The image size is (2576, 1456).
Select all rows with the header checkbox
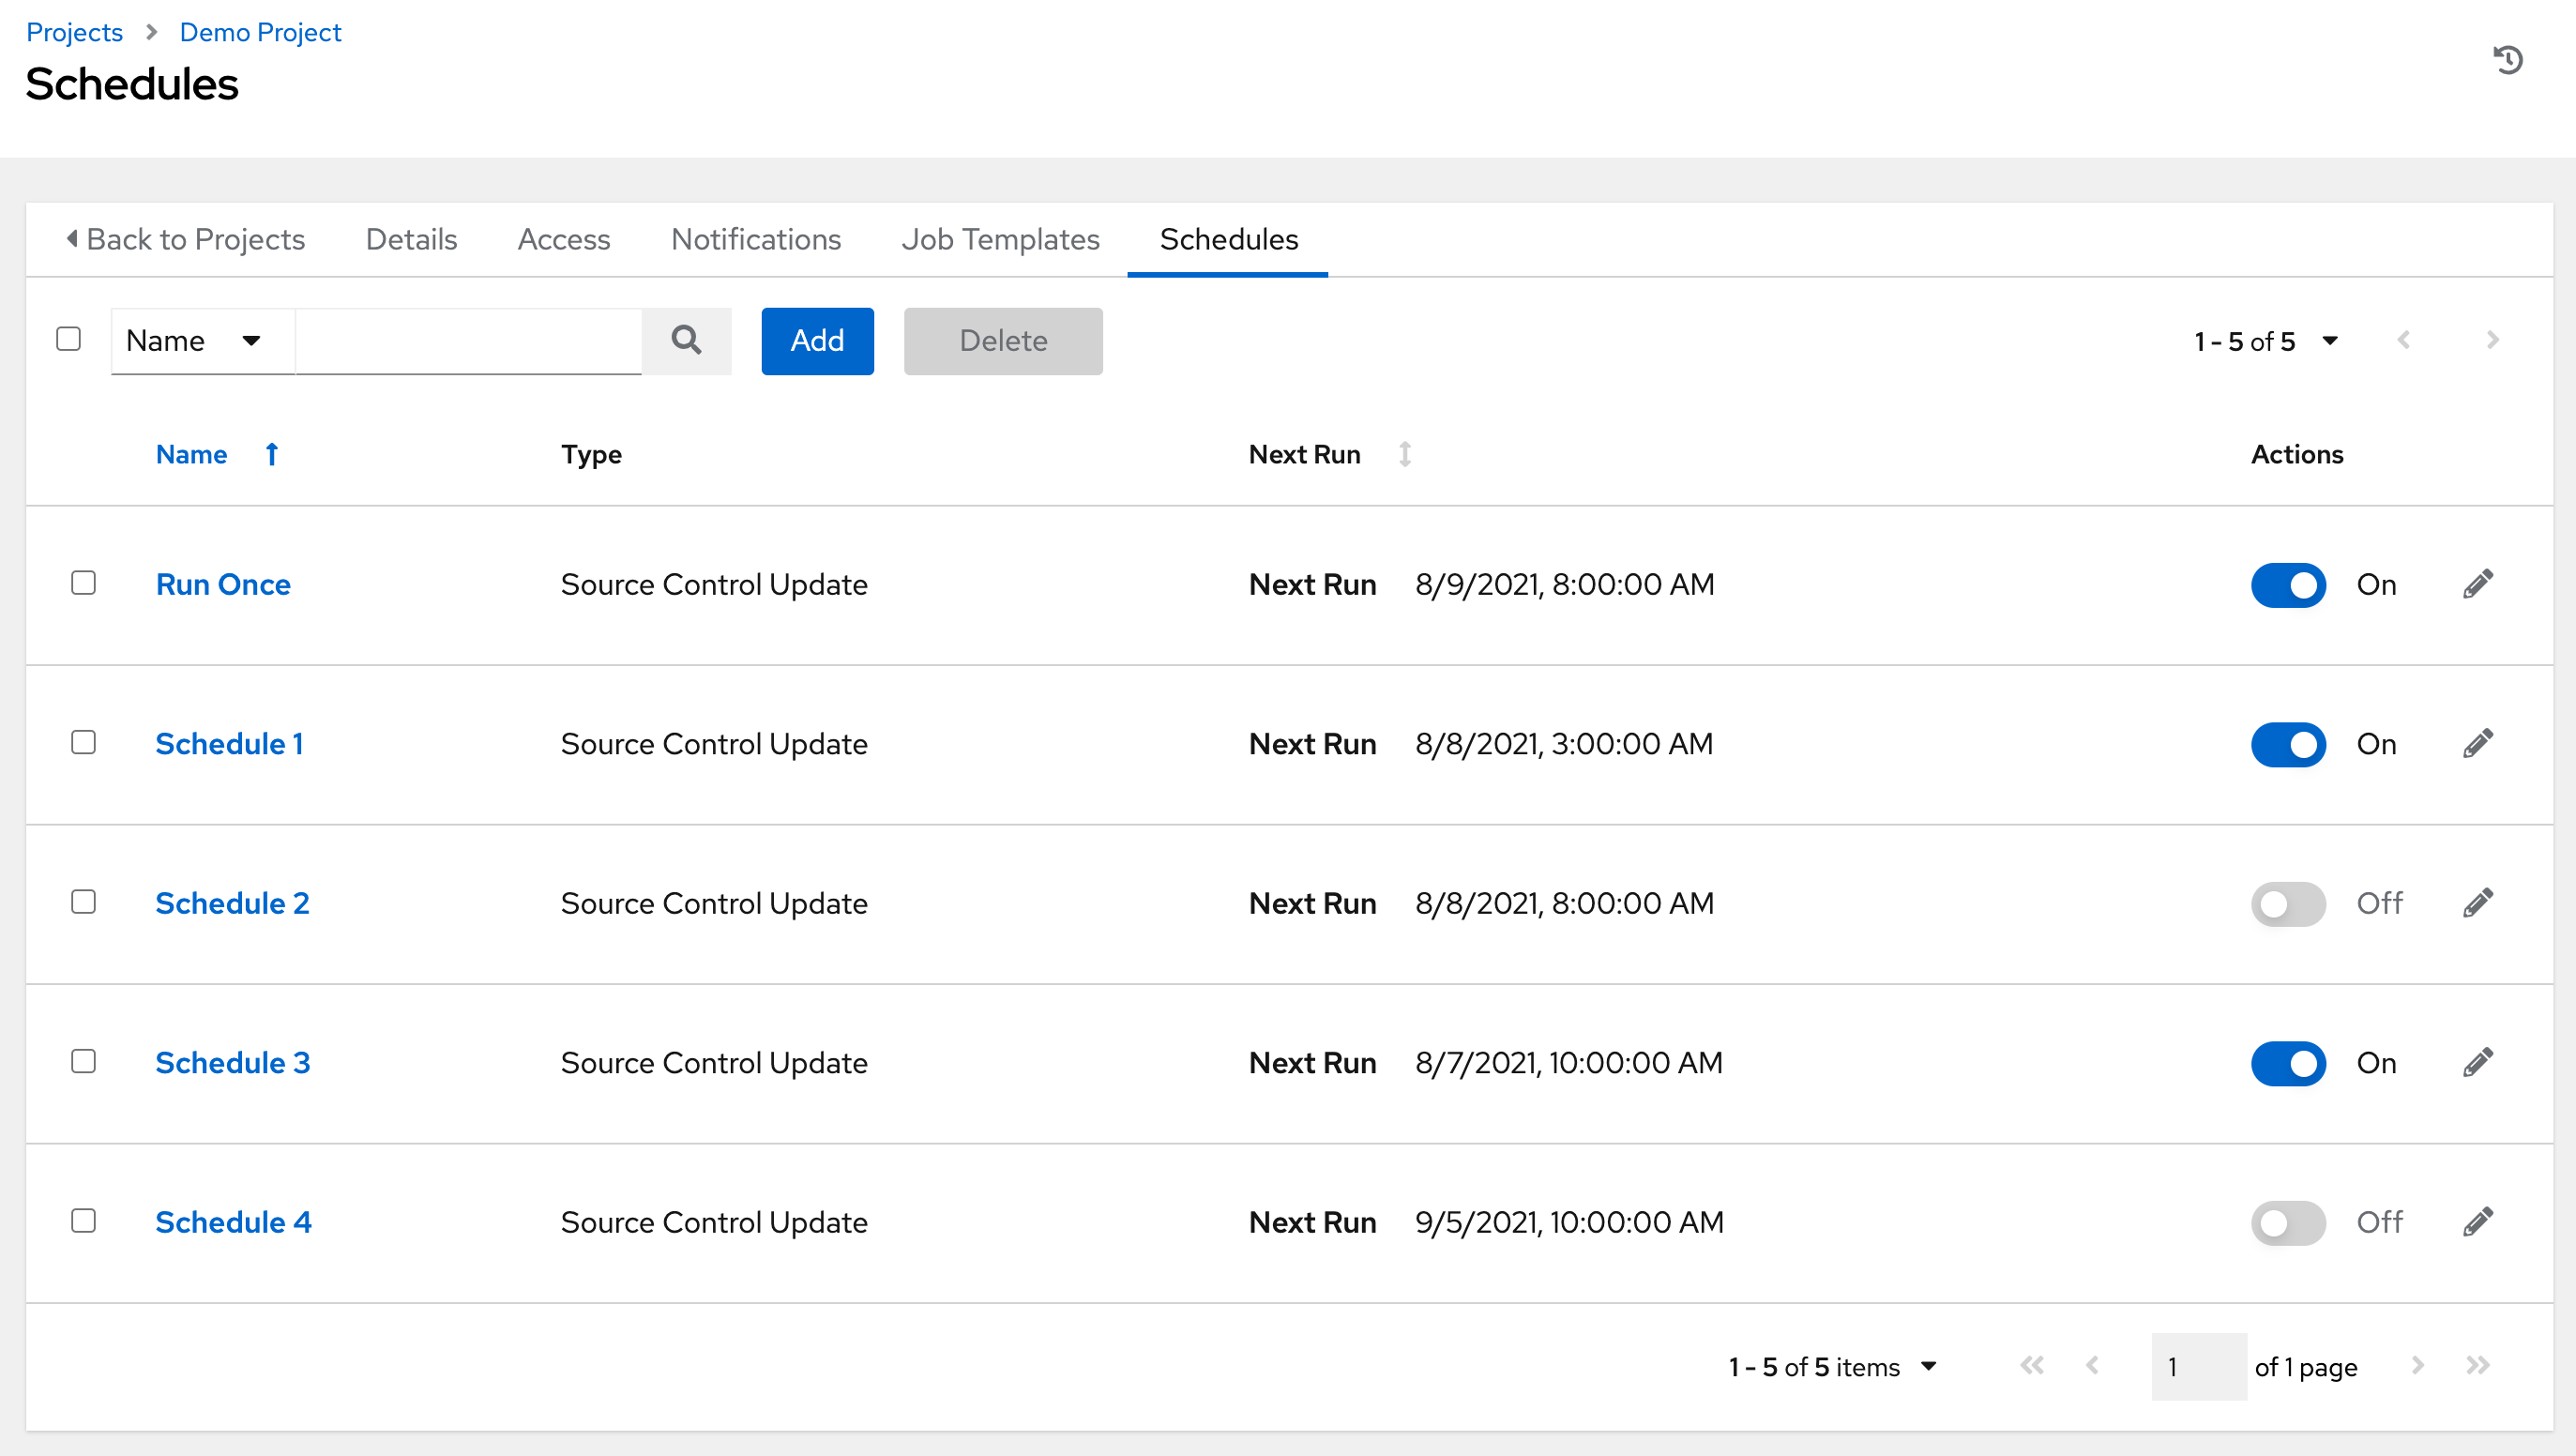point(69,341)
